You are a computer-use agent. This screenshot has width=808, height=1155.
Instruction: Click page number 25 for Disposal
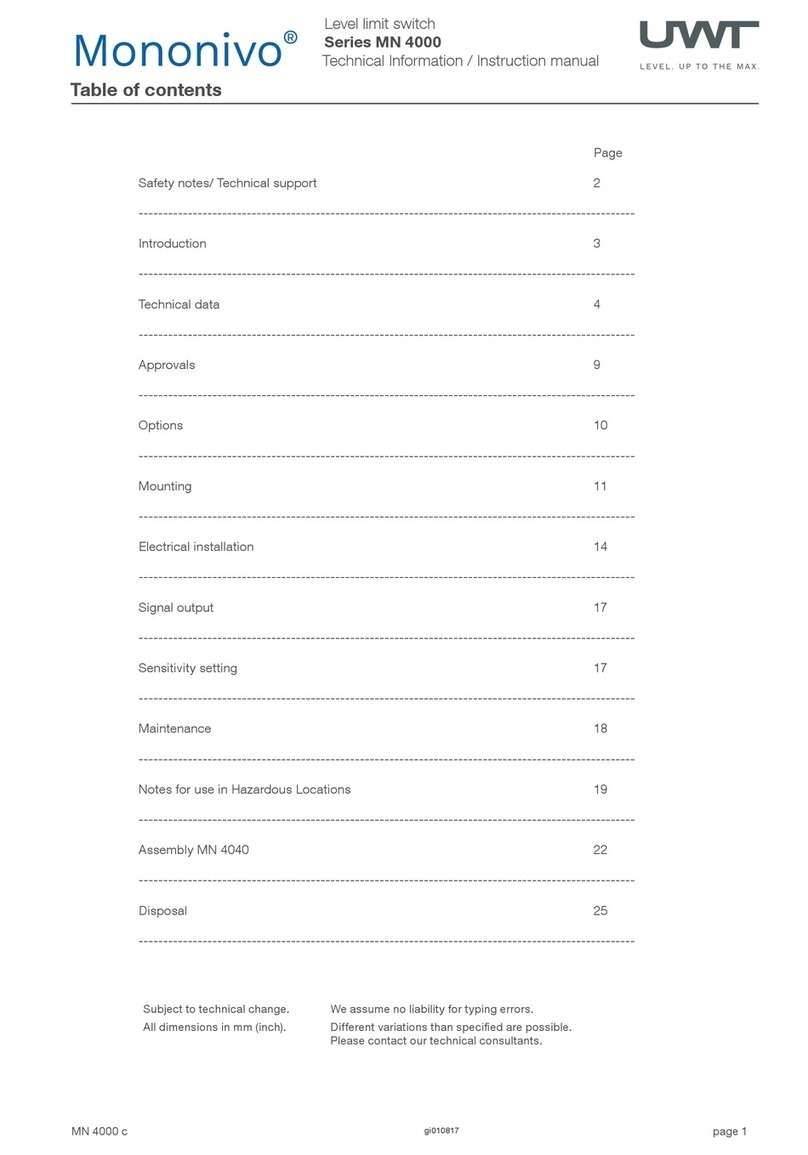(x=600, y=911)
